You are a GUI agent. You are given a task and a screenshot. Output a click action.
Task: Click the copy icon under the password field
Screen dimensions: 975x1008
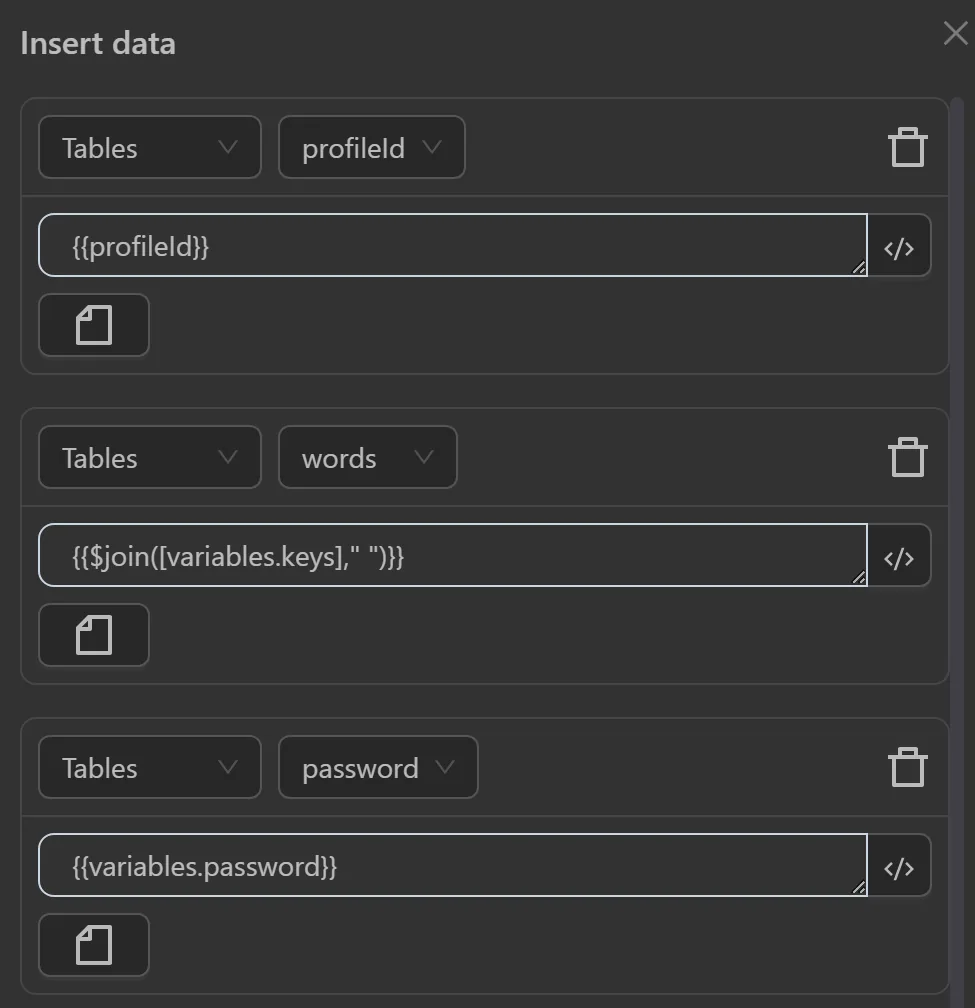click(x=93, y=944)
